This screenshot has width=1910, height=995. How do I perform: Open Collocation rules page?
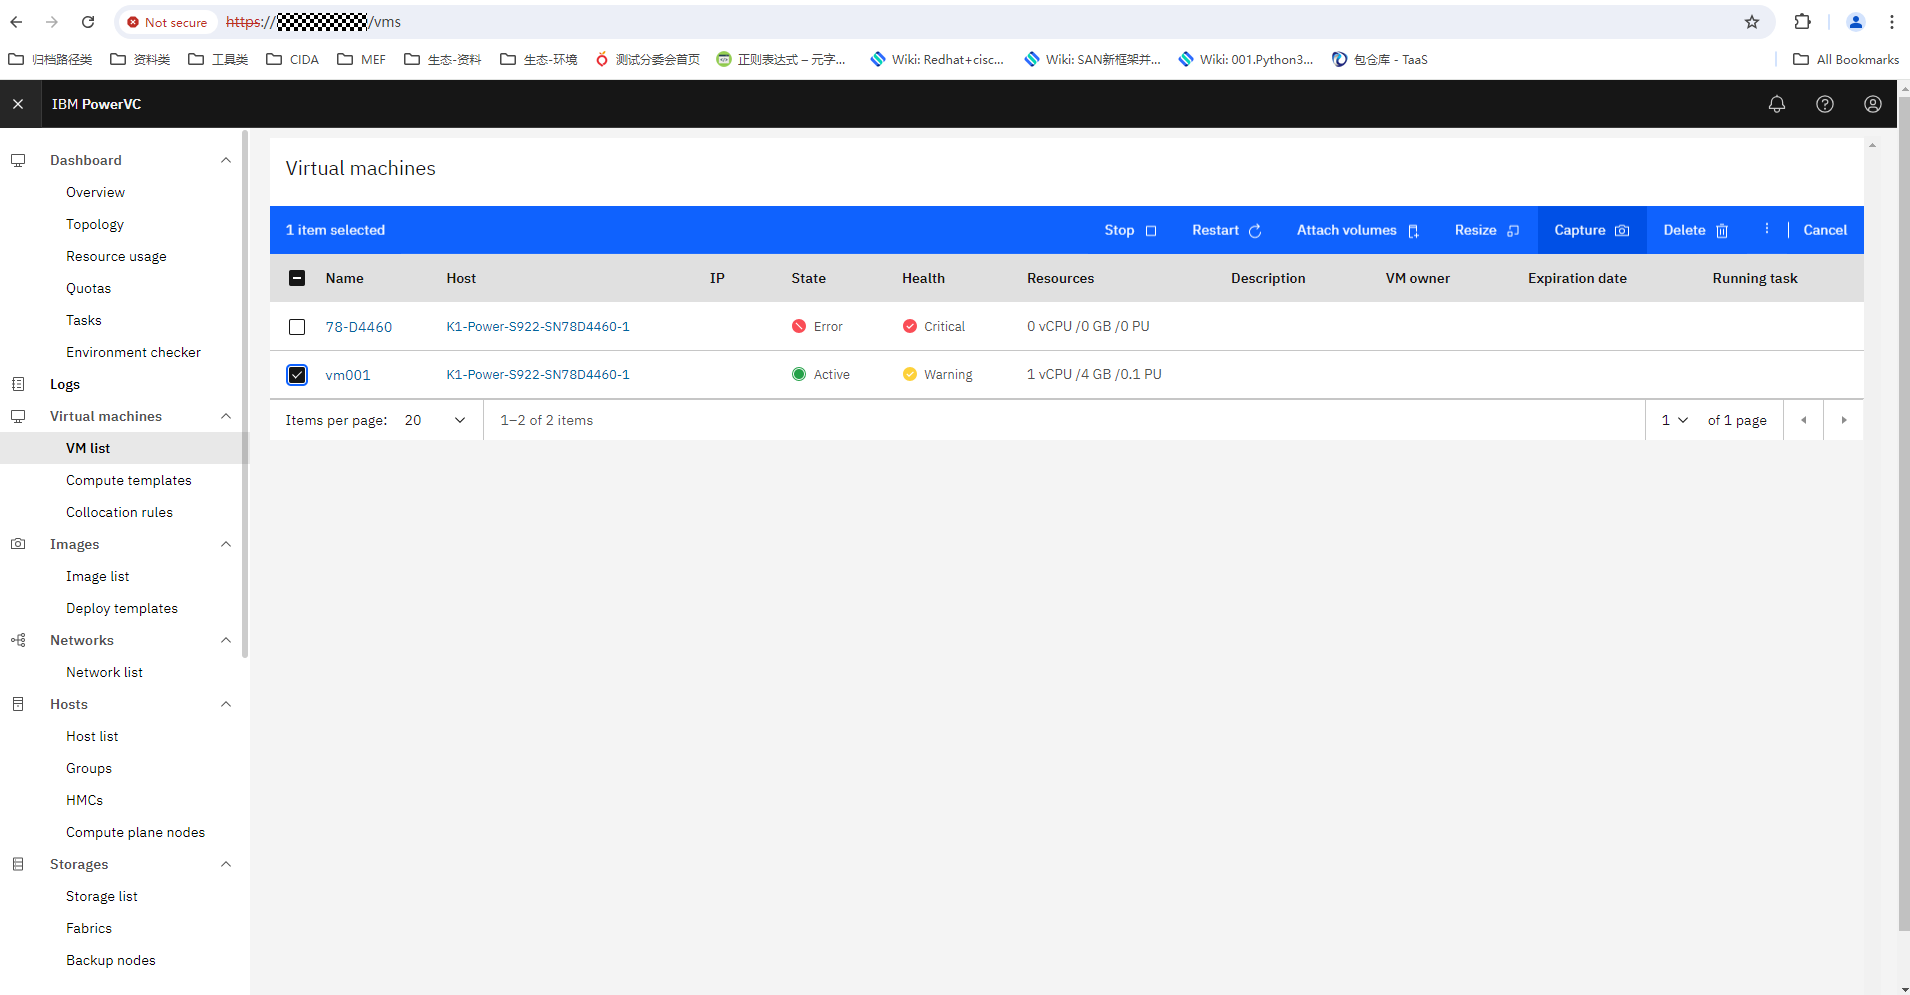(x=119, y=512)
